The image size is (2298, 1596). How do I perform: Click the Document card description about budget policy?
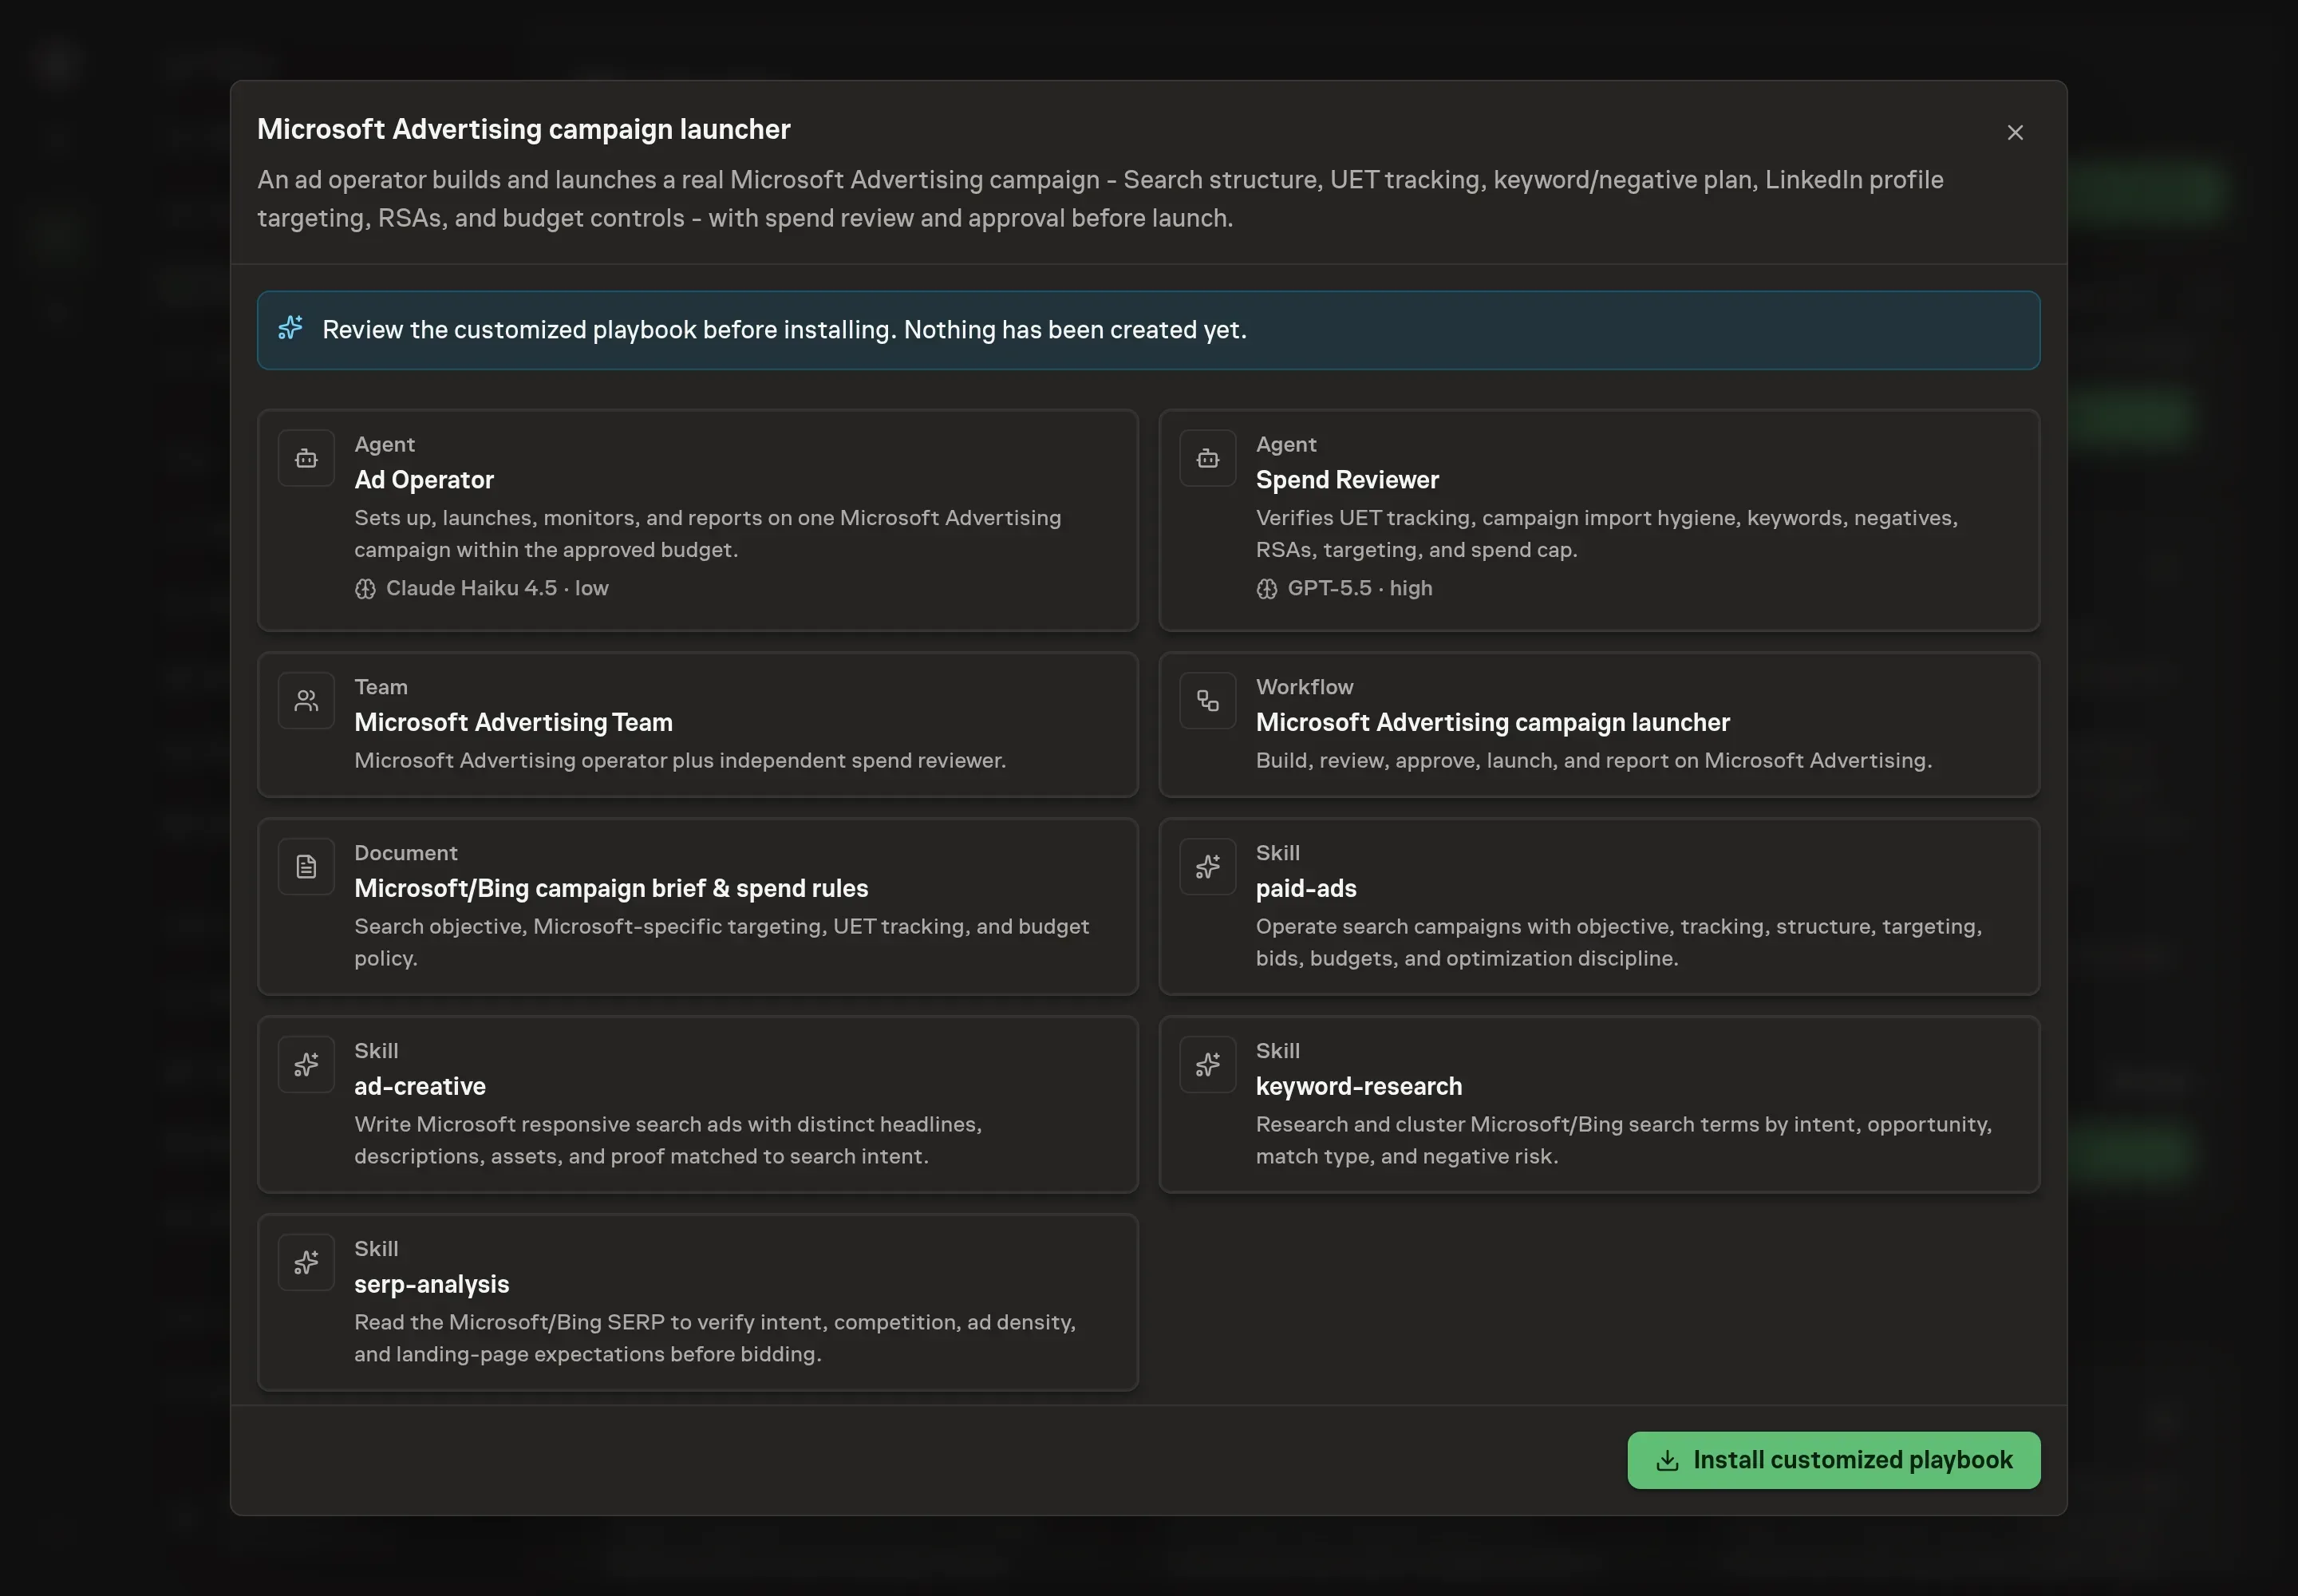[721, 942]
